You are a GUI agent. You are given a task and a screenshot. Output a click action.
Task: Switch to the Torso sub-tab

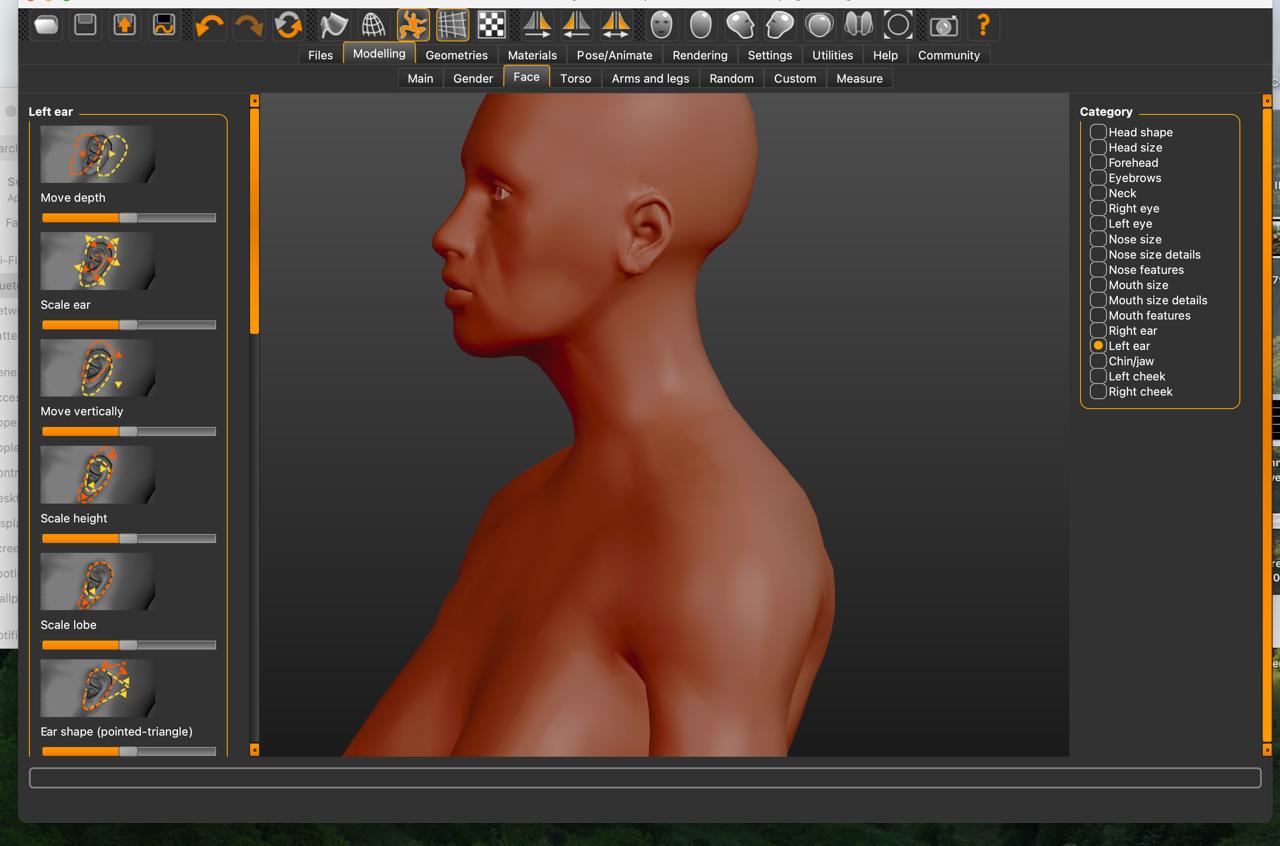pyautogui.click(x=575, y=78)
